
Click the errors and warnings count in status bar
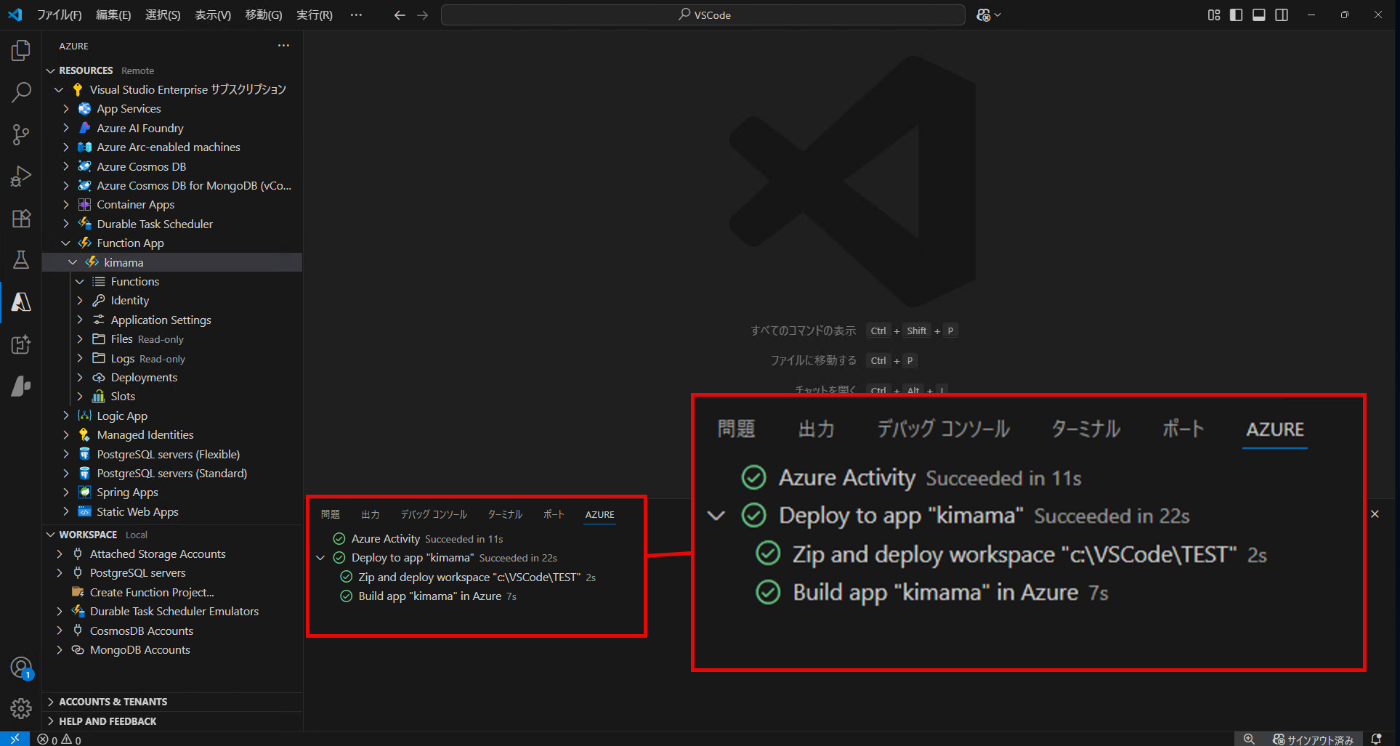[x=59, y=740]
